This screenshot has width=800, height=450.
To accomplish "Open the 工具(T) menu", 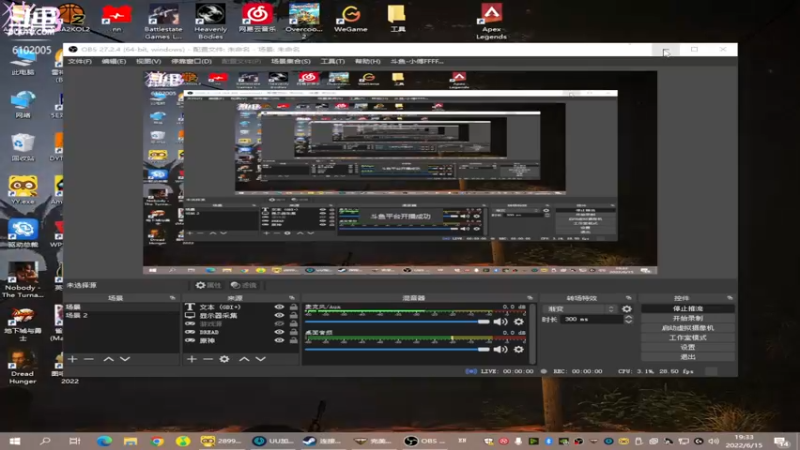I will 333,61.
